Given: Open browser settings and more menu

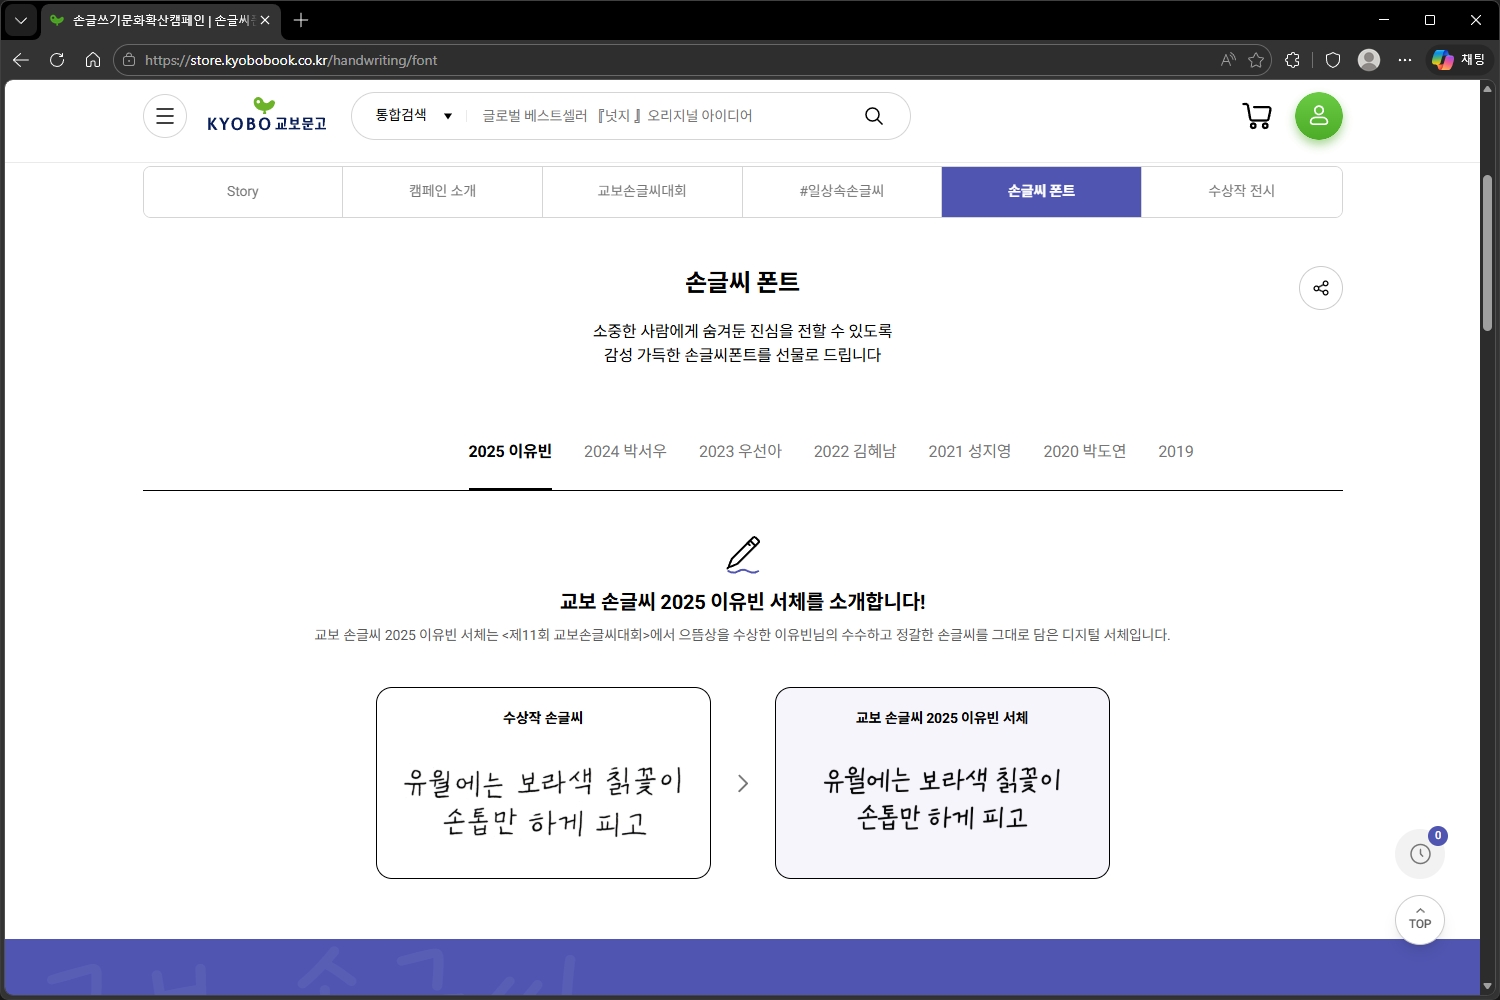Looking at the screenshot, I should pyautogui.click(x=1405, y=60).
